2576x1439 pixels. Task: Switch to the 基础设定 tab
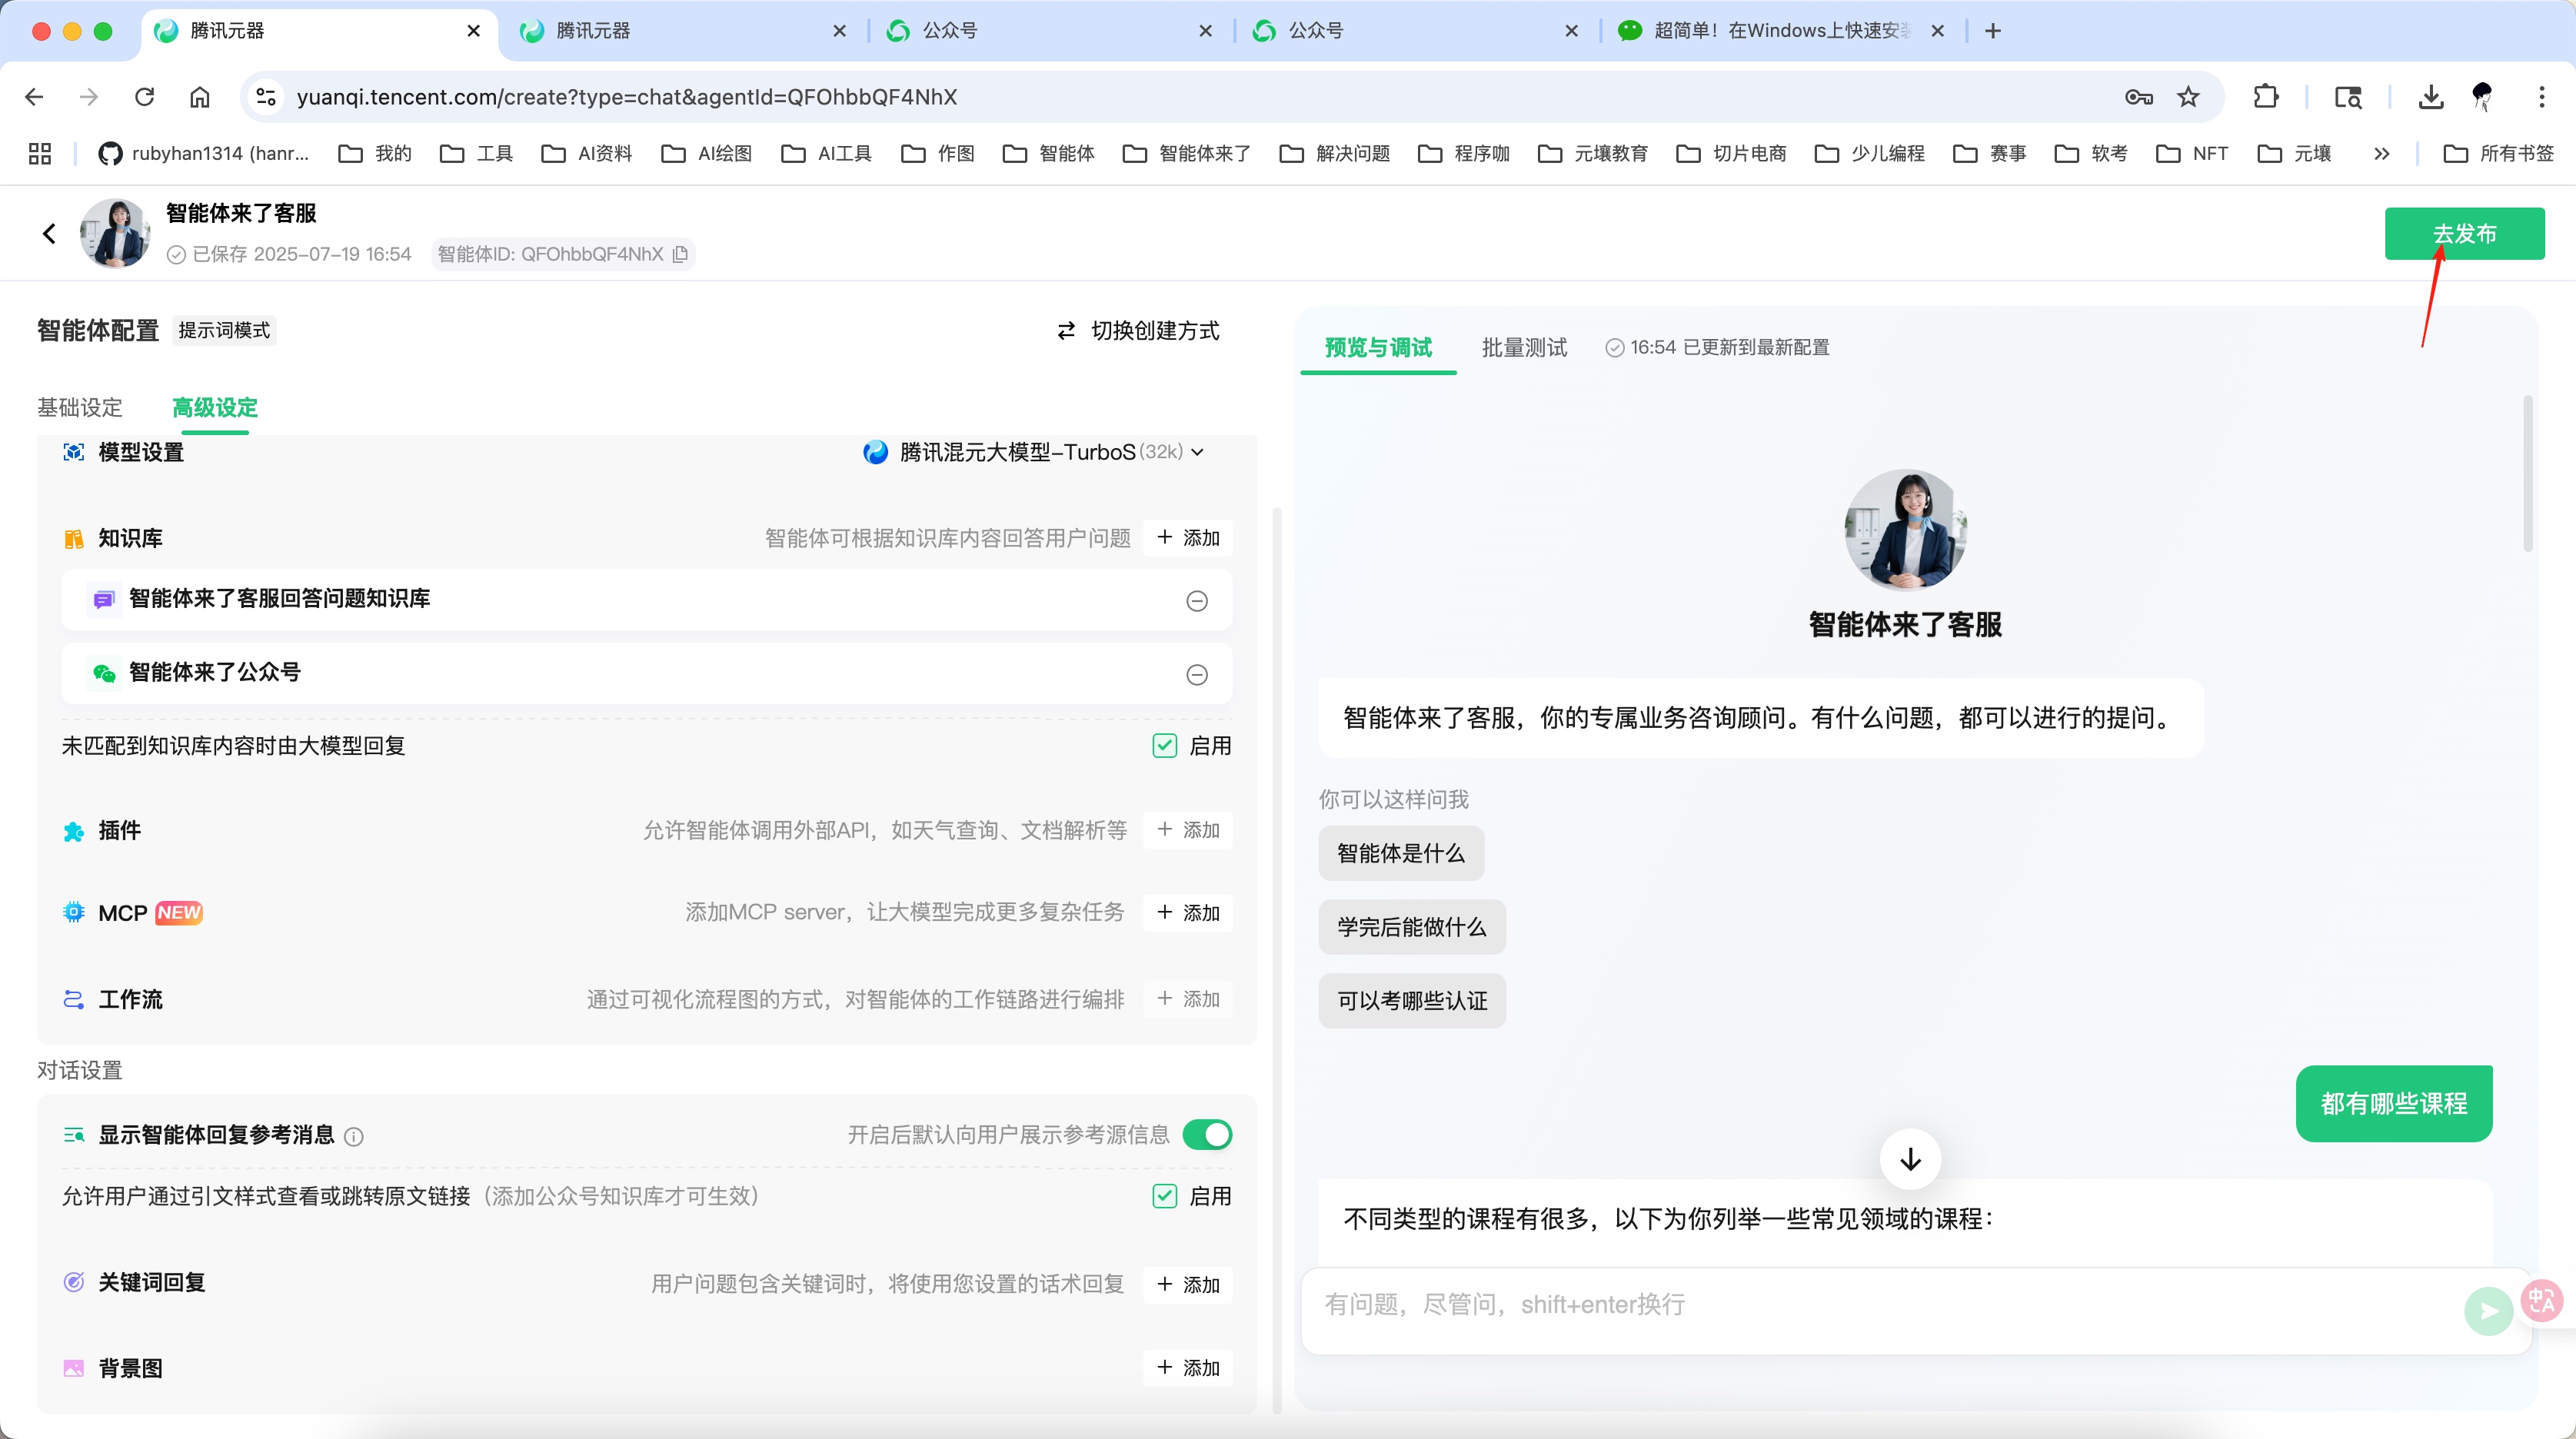(79, 408)
